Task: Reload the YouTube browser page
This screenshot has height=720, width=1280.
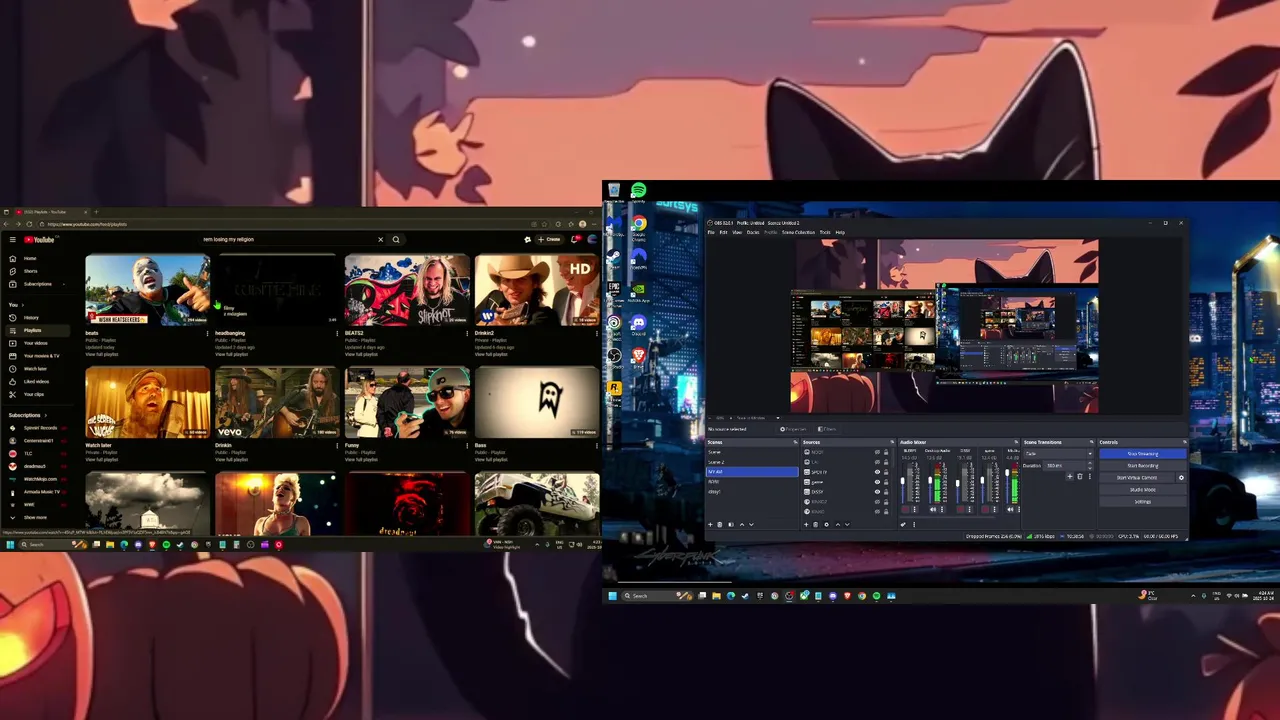Action: (29, 224)
